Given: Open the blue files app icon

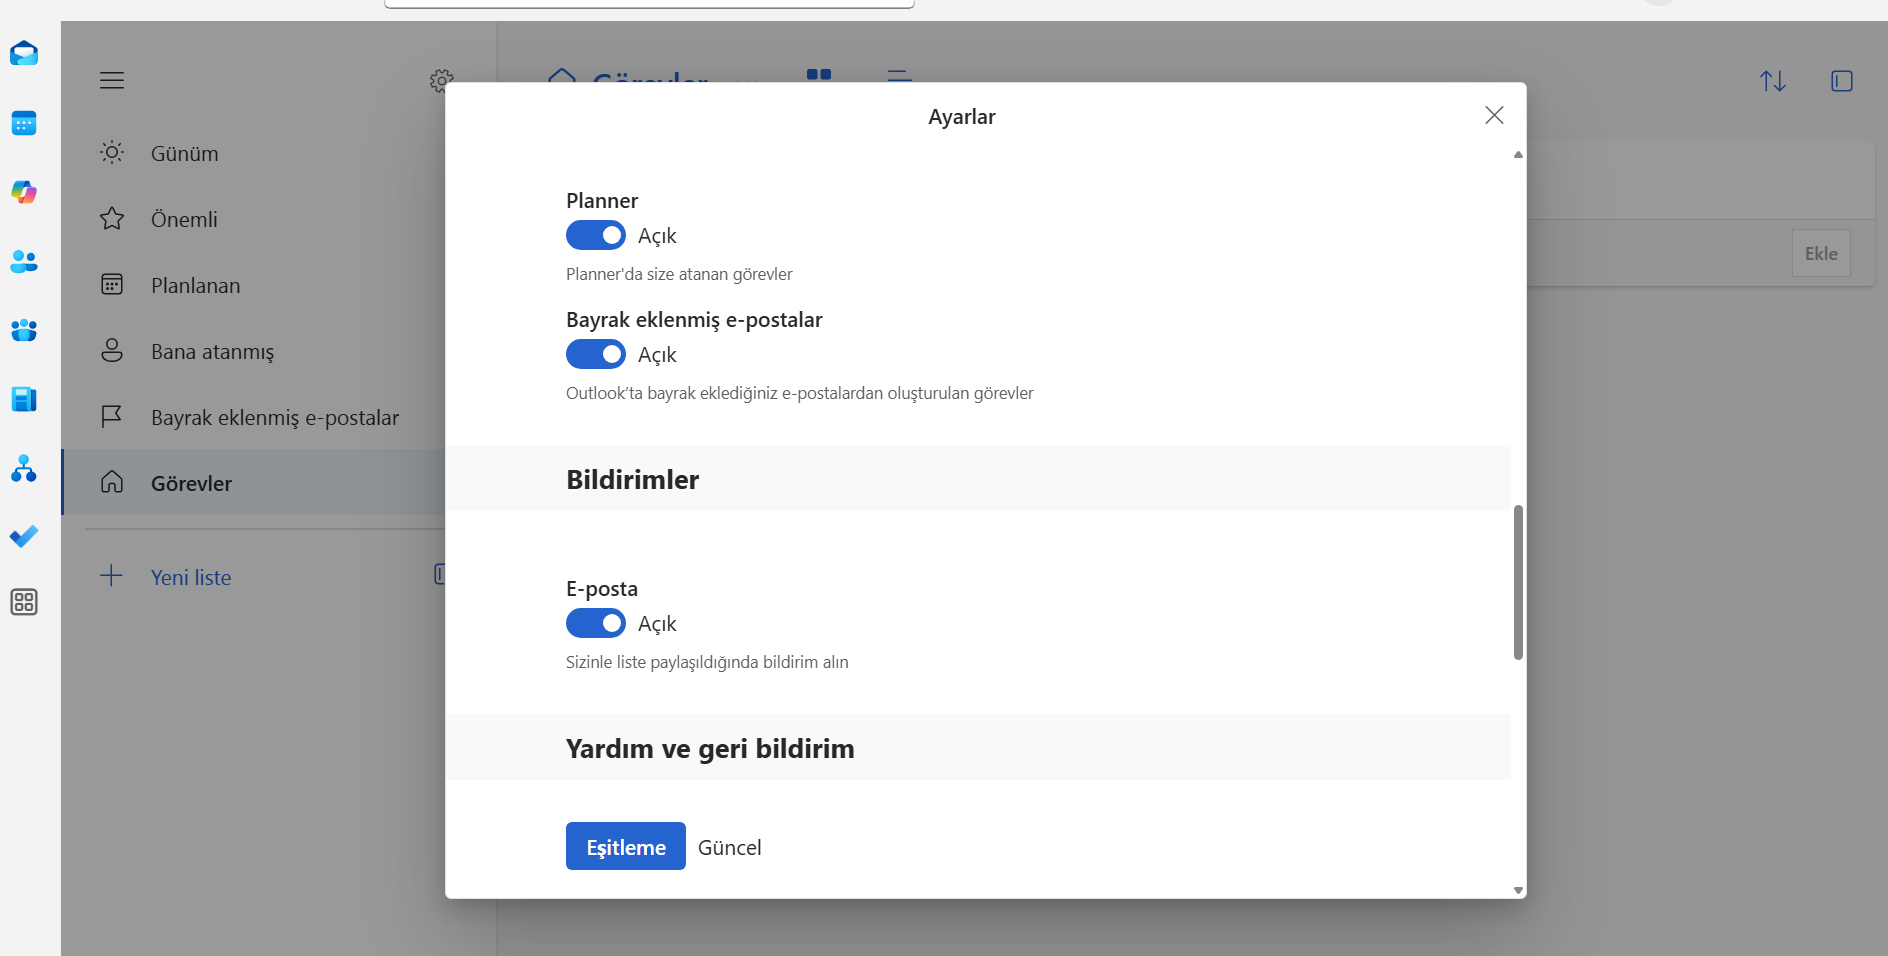Looking at the screenshot, I should click(x=24, y=399).
